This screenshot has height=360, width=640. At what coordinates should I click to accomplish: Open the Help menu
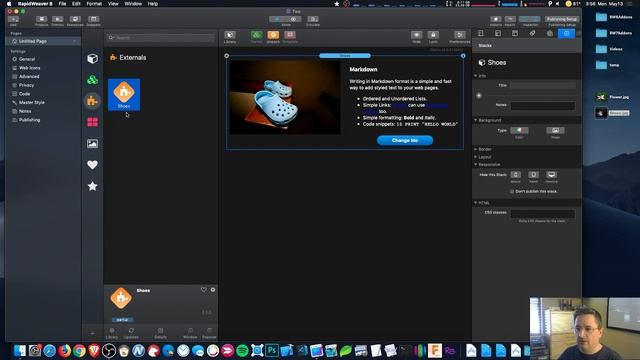(x=153, y=4)
